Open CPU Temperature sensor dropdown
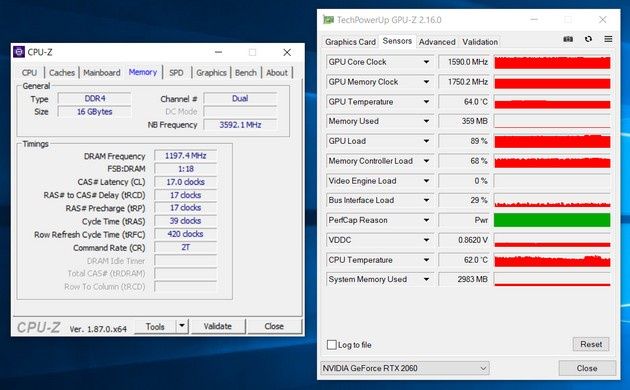This screenshot has width=630, height=390. click(426, 260)
